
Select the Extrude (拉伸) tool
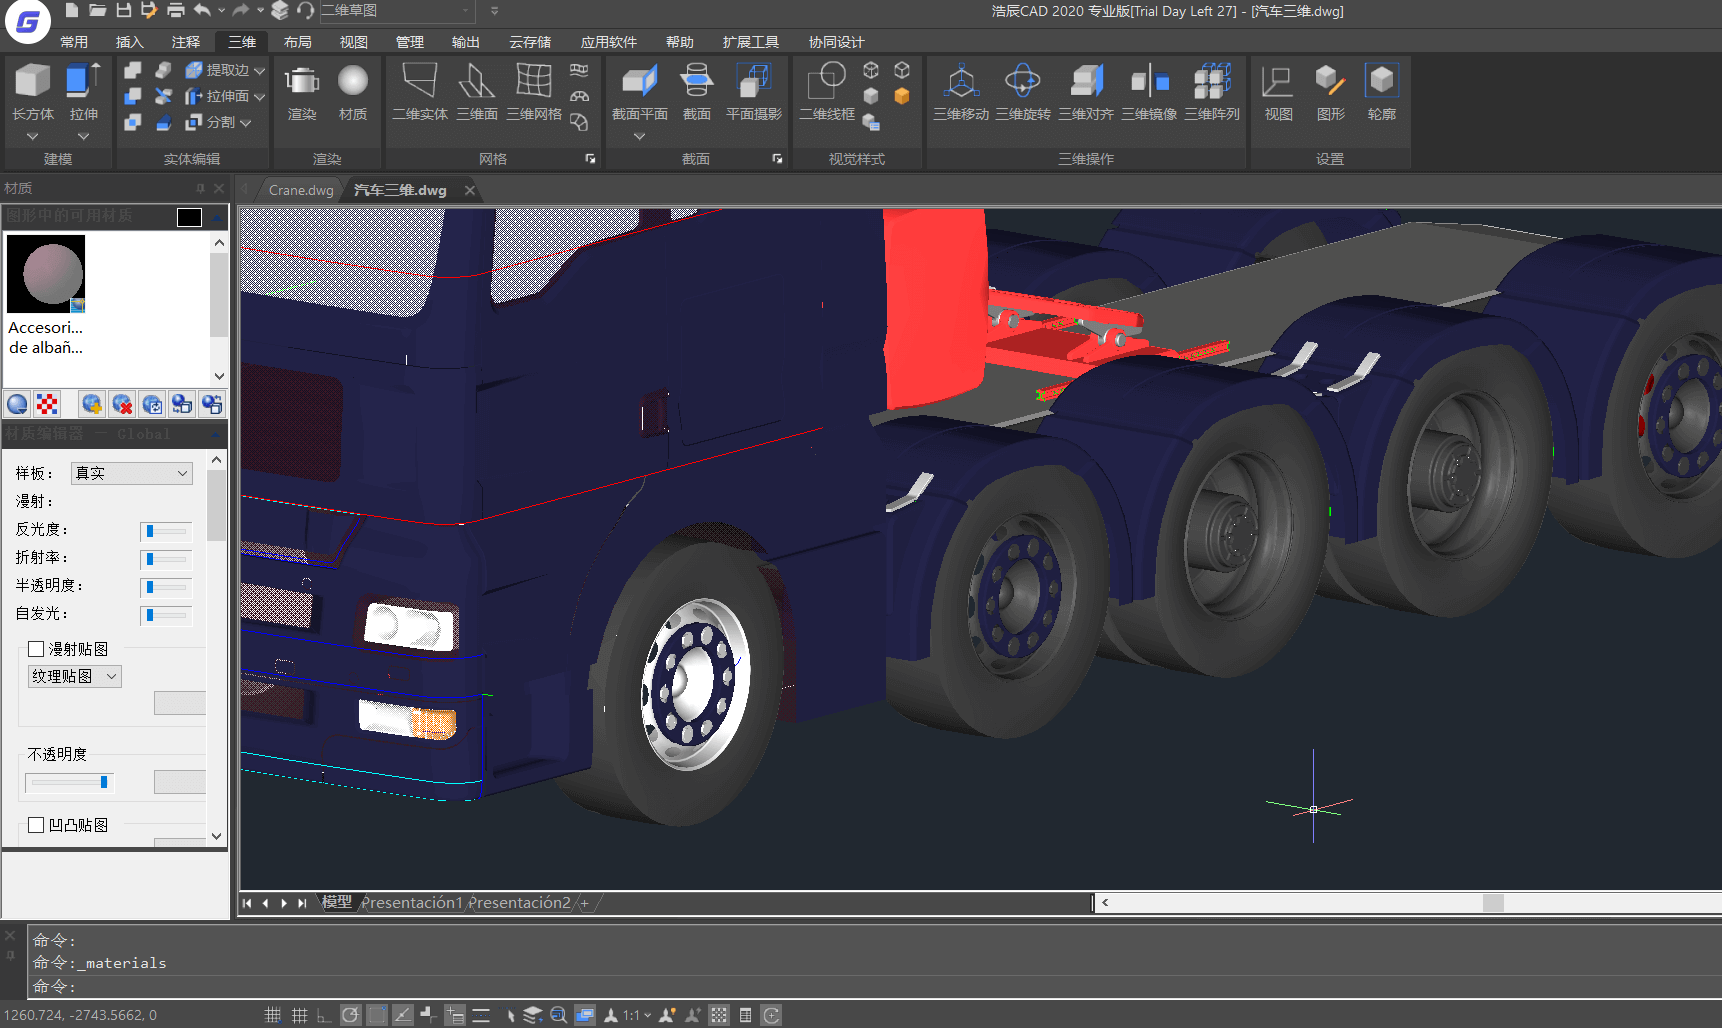[x=83, y=91]
